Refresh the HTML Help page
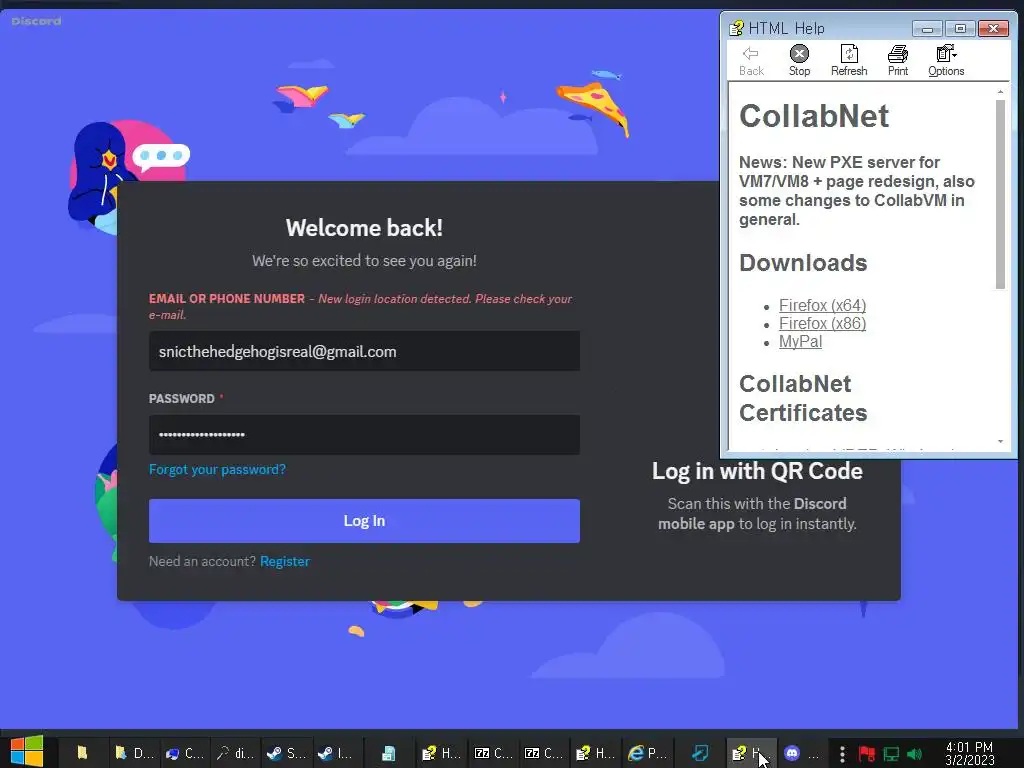This screenshot has width=1024, height=768. 848,61
